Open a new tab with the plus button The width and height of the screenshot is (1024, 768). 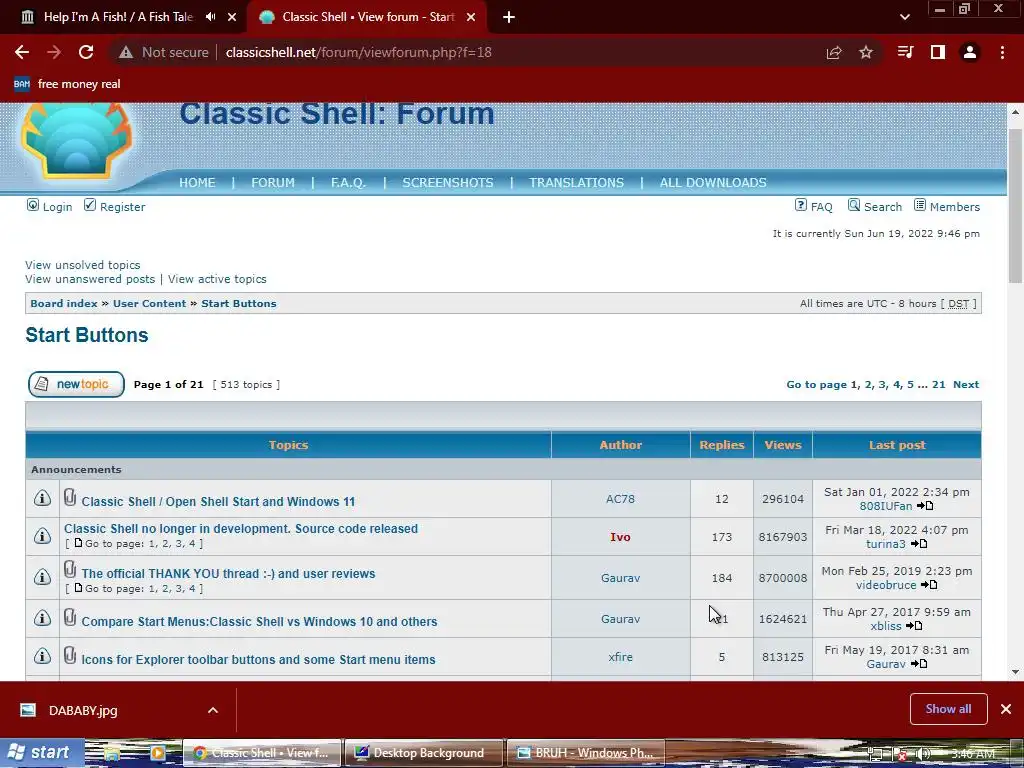509,17
